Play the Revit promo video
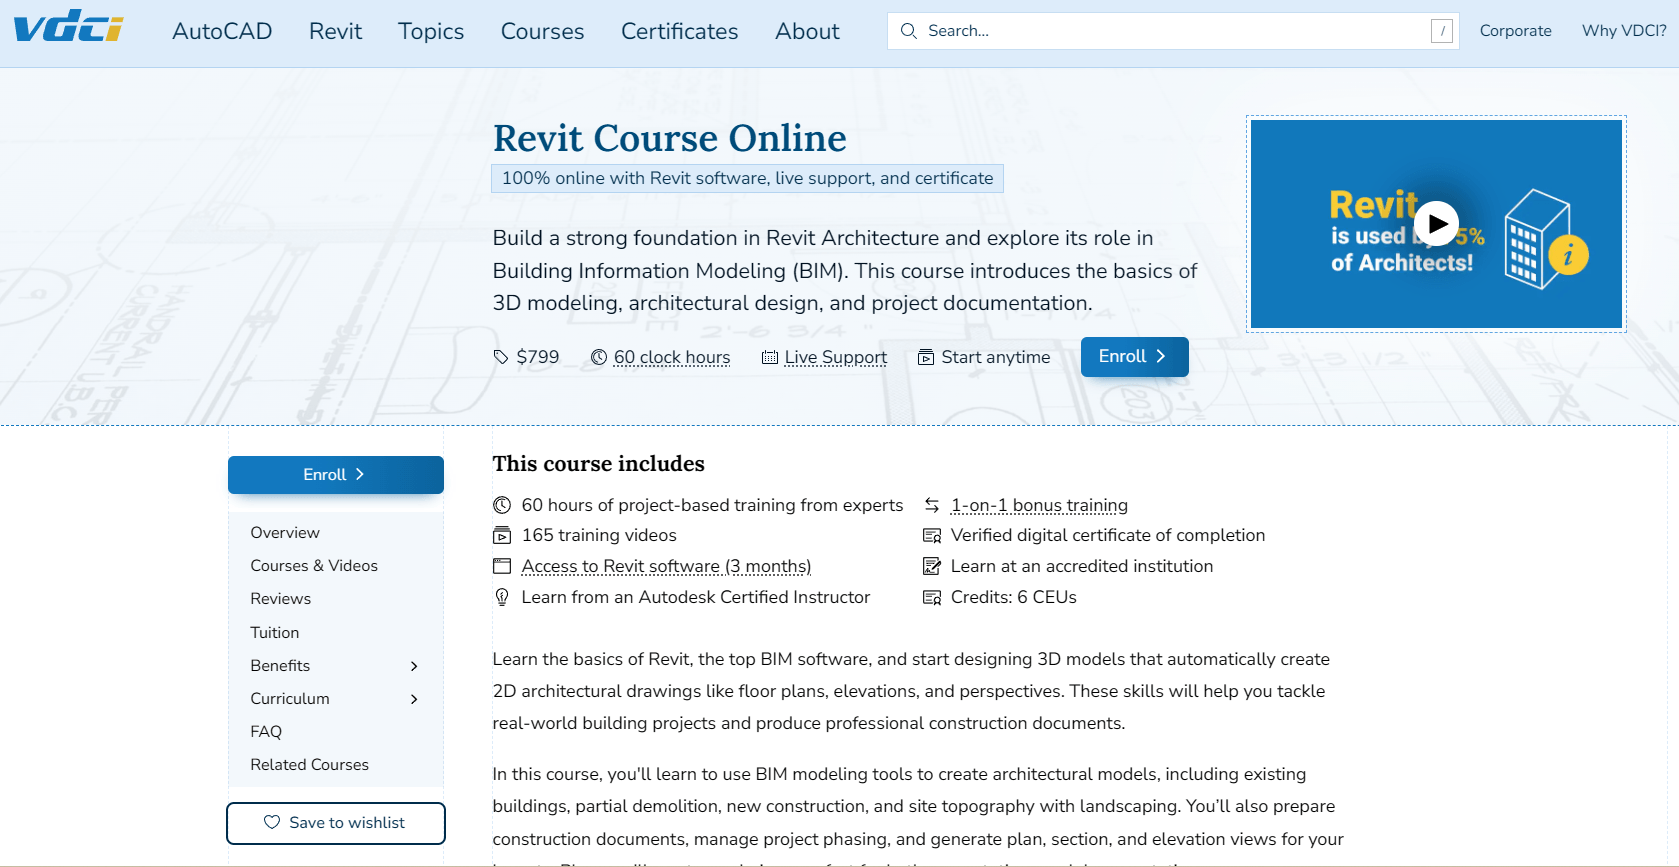 pos(1437,224)
